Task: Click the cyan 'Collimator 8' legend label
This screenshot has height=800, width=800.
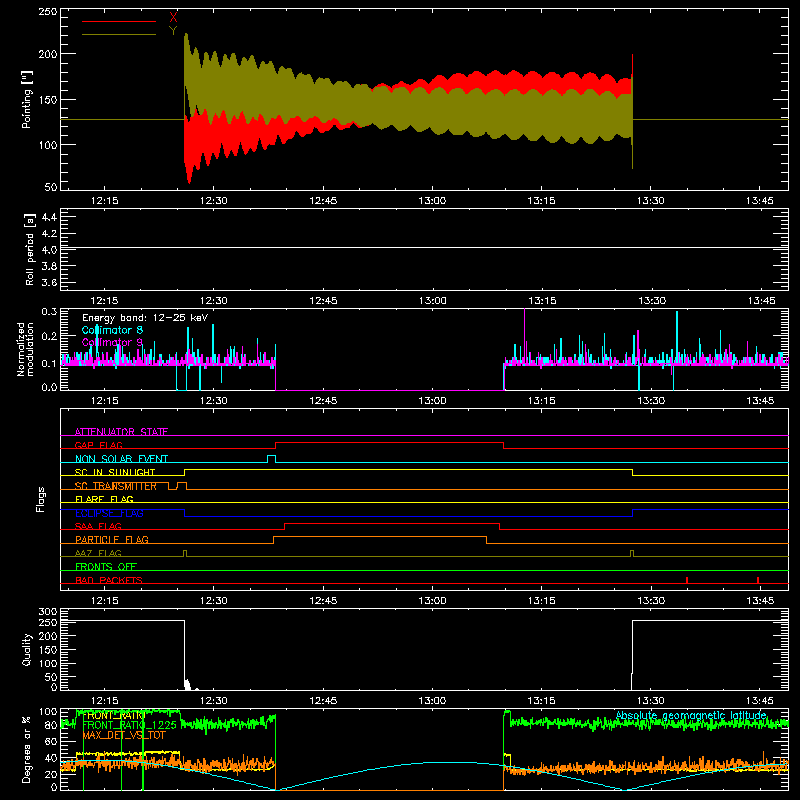Action: pyautogui.click(x=112, y=330)
